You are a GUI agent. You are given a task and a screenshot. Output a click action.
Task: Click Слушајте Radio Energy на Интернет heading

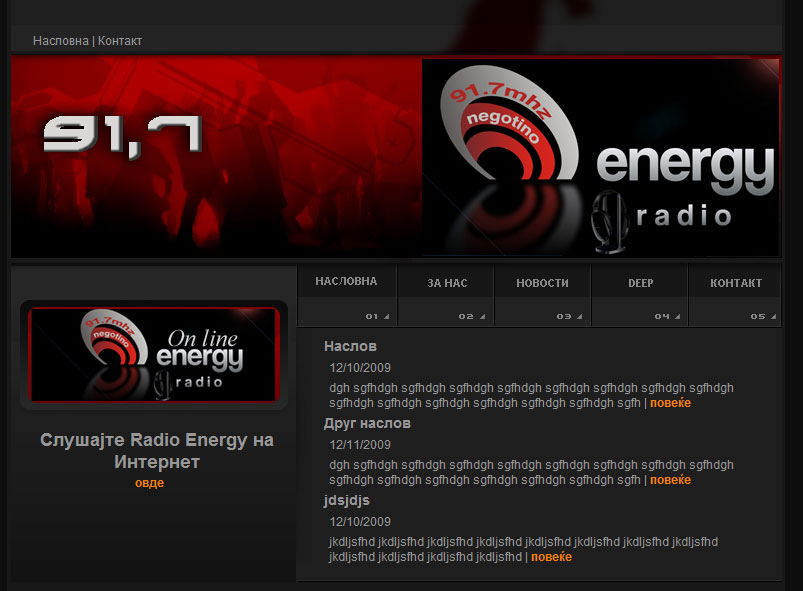[157, 451]
